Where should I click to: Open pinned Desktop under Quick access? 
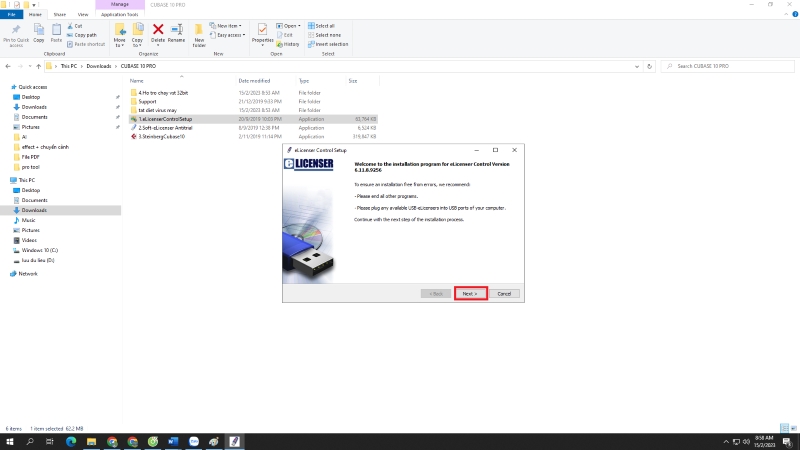point(31,97)
